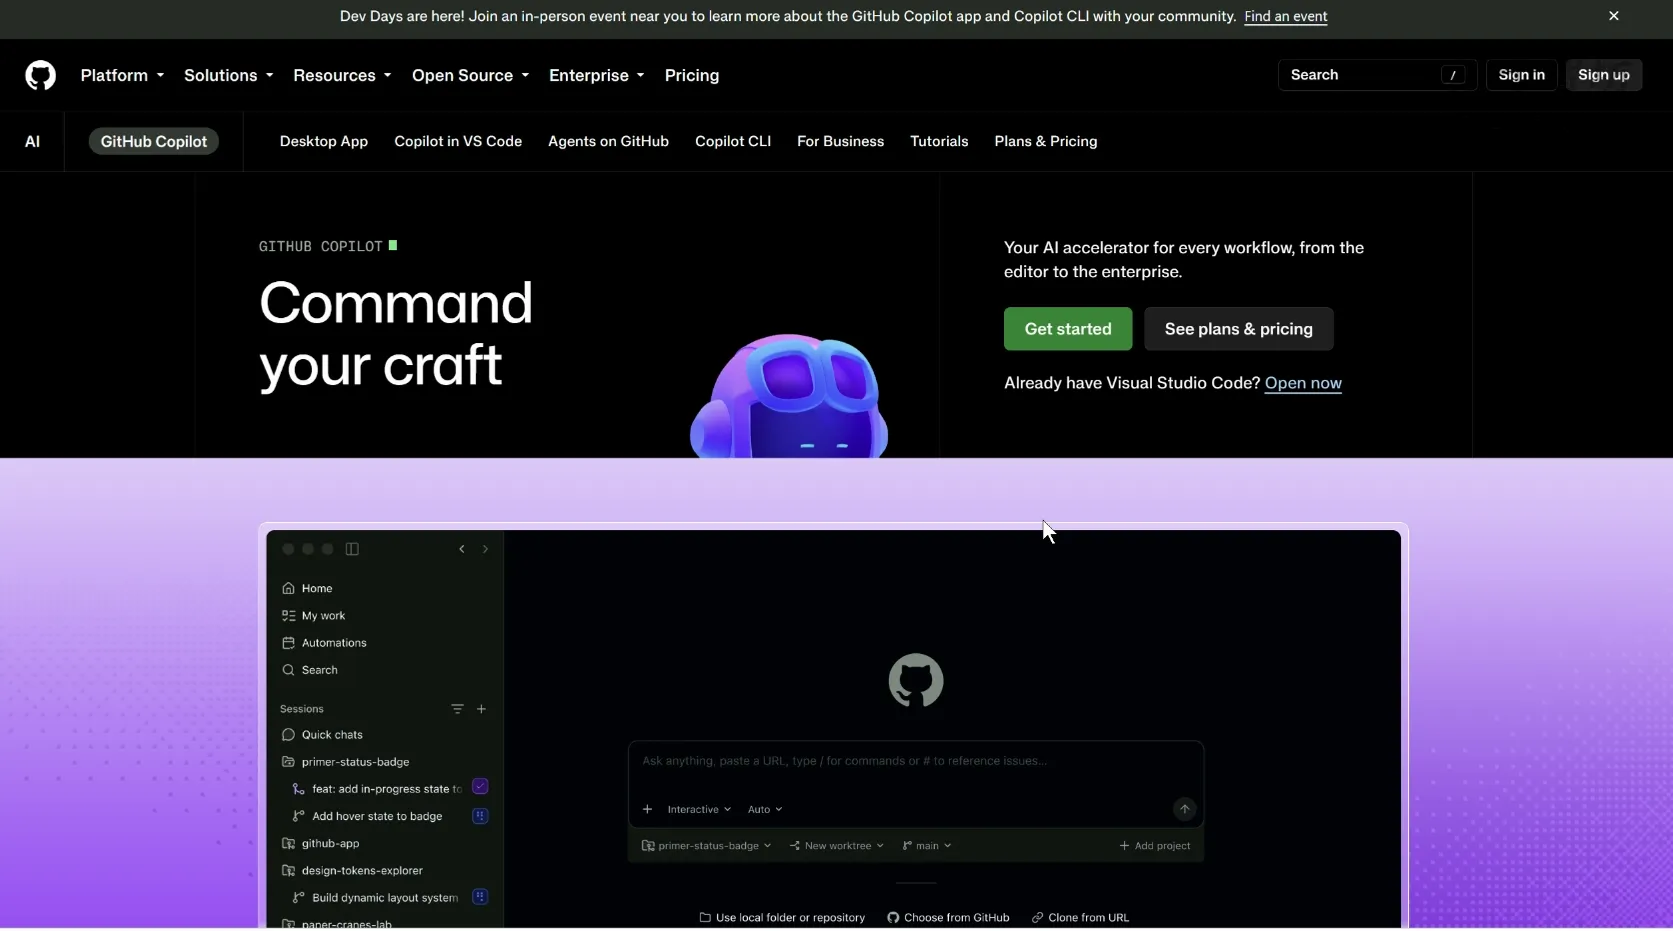Toggle the sidebar panel icon in app preview
This screenshot has height=931, width=1673.
point(352,549)
